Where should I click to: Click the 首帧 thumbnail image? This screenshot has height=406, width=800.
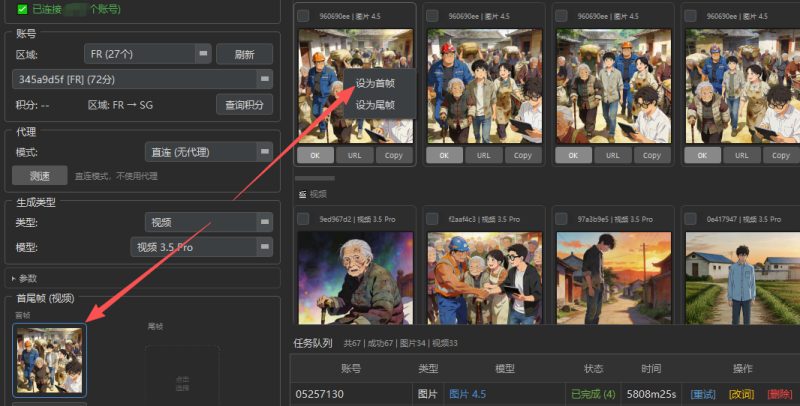pos(50,359)
